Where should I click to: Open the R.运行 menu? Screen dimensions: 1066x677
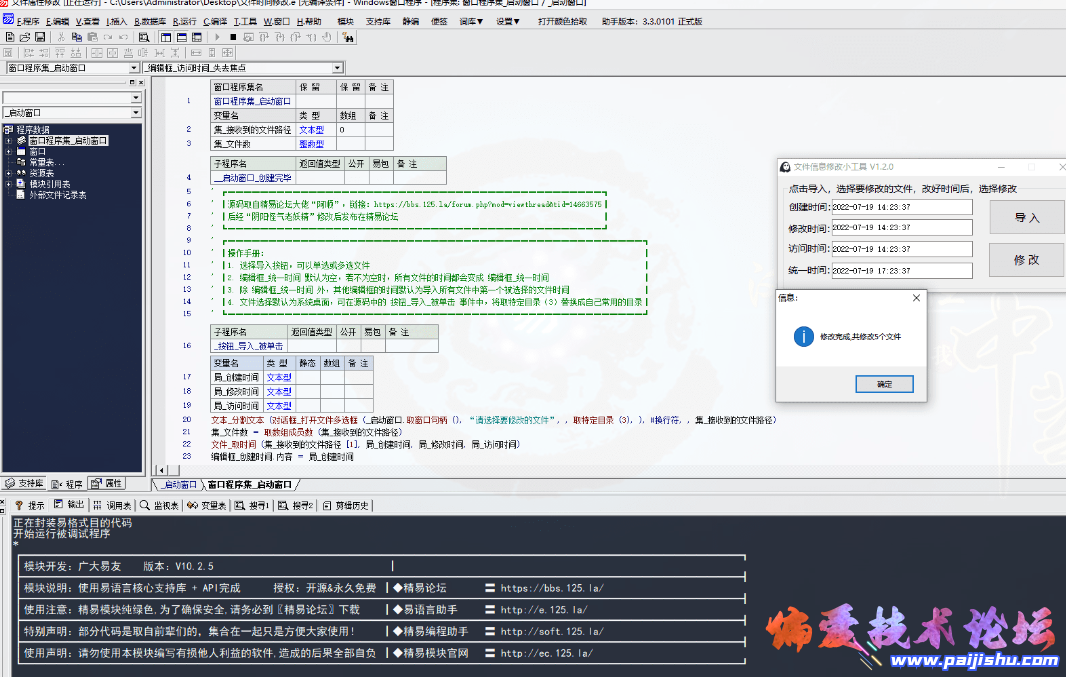click(184, 21)
